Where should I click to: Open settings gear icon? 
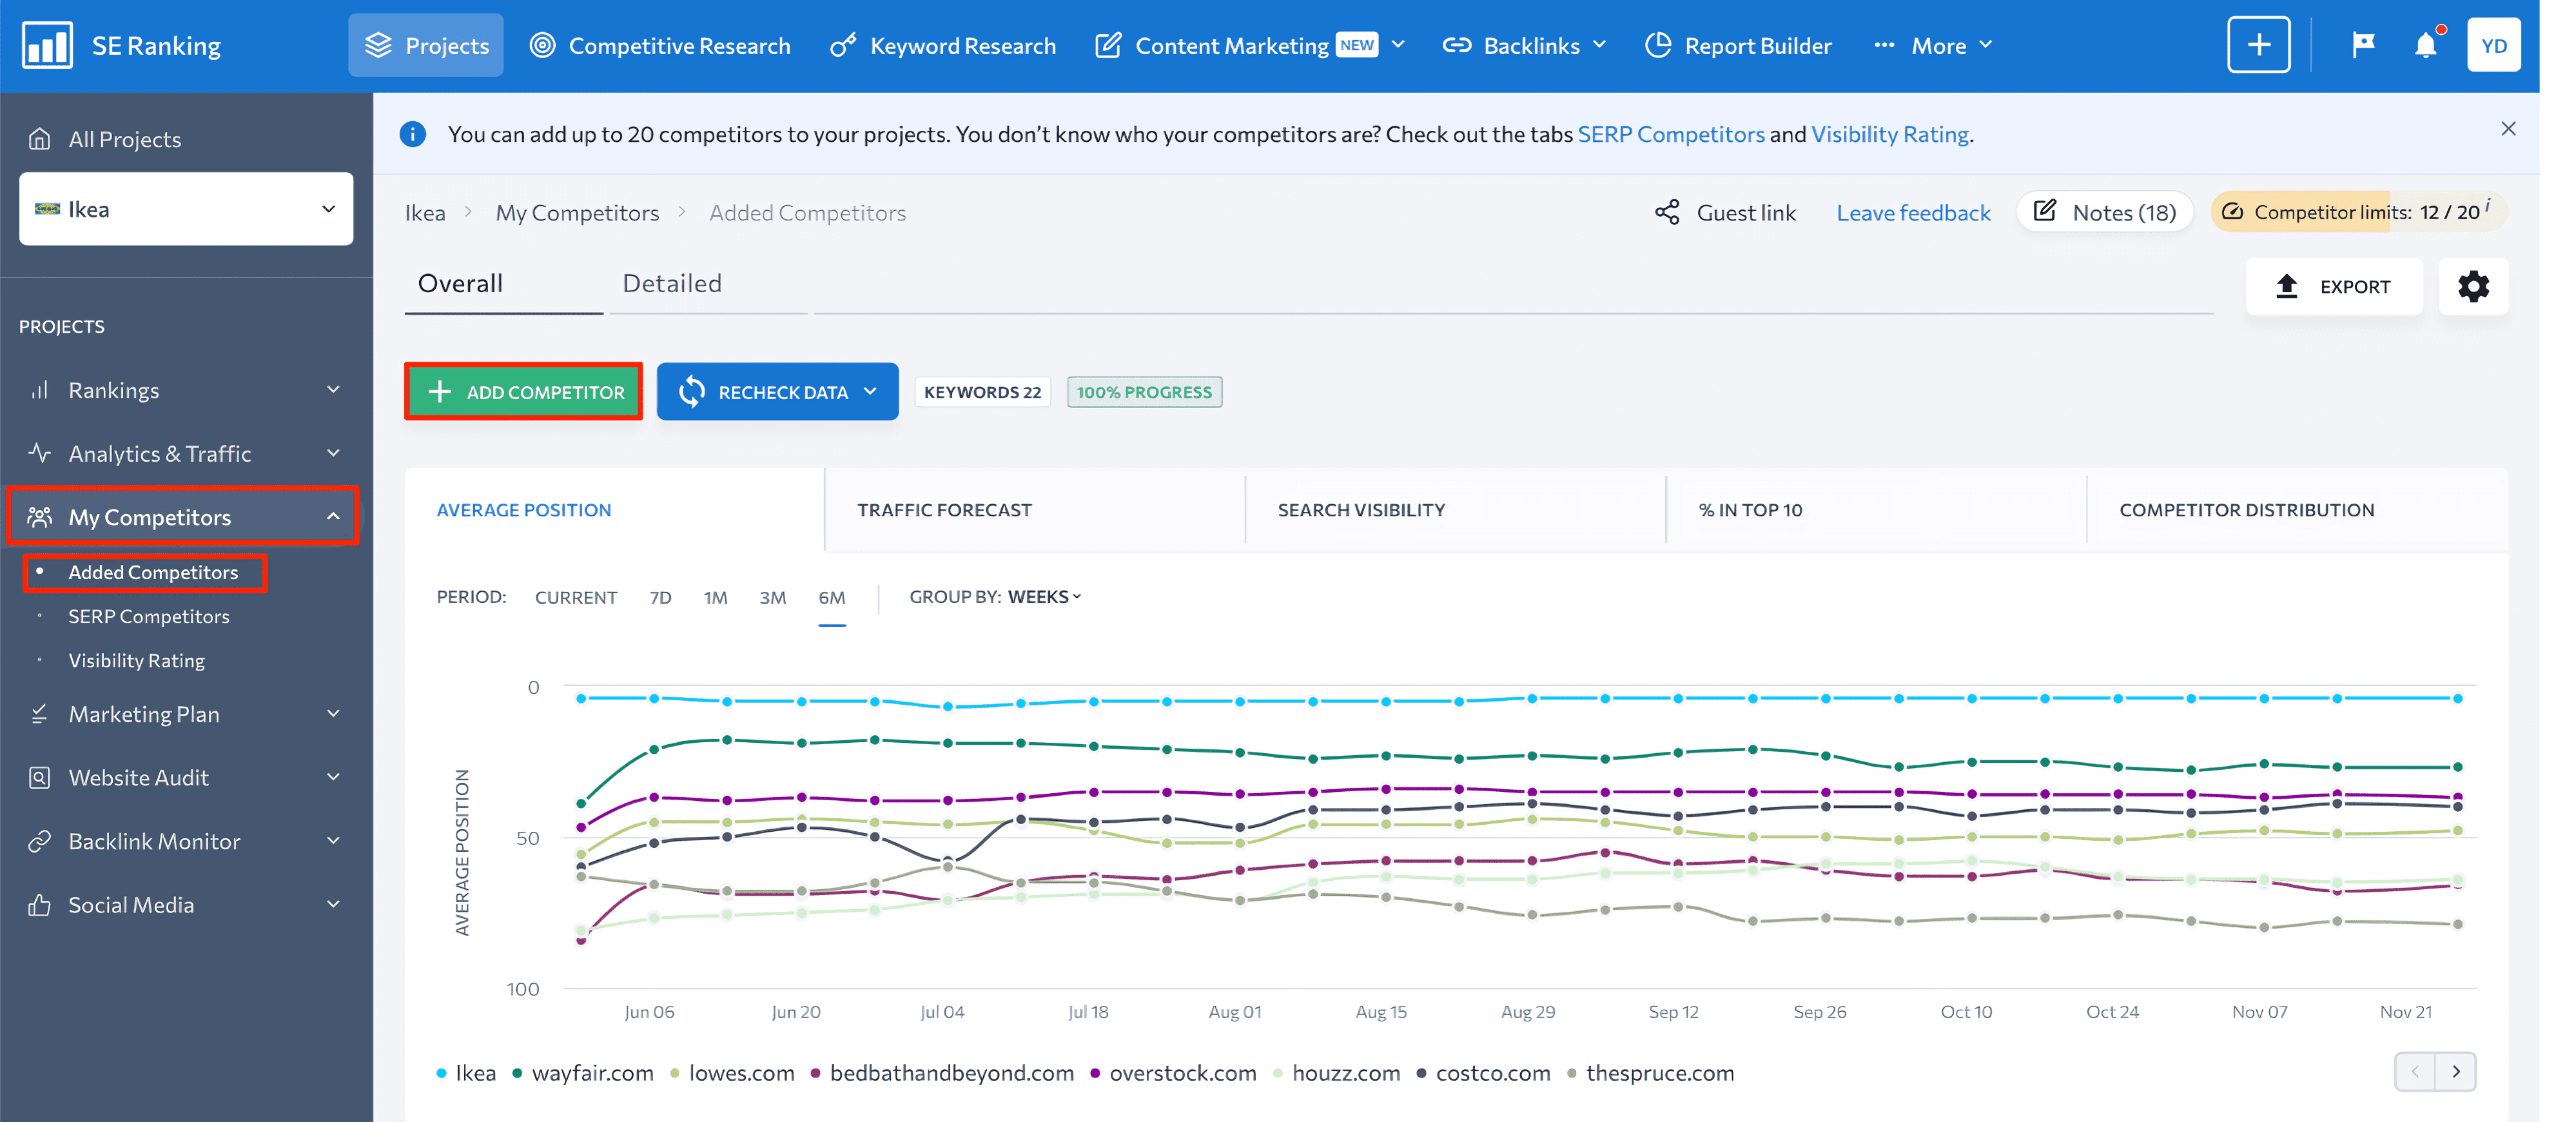[2473, 287]
